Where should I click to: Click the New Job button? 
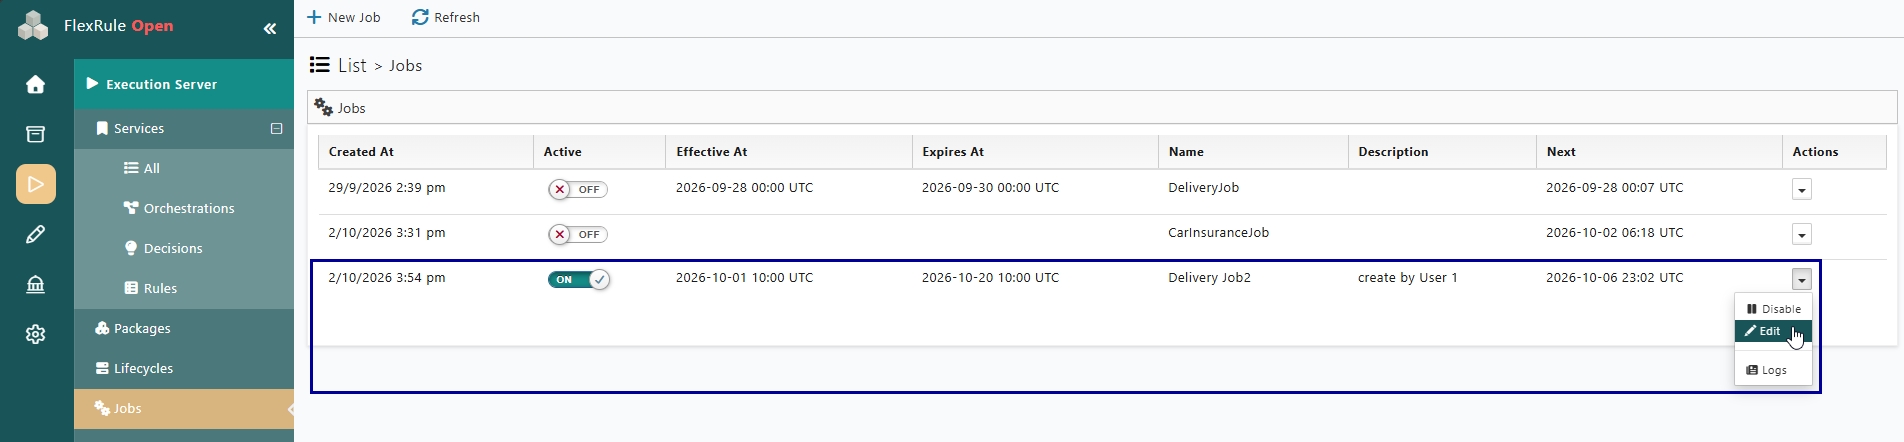(343, 18)
